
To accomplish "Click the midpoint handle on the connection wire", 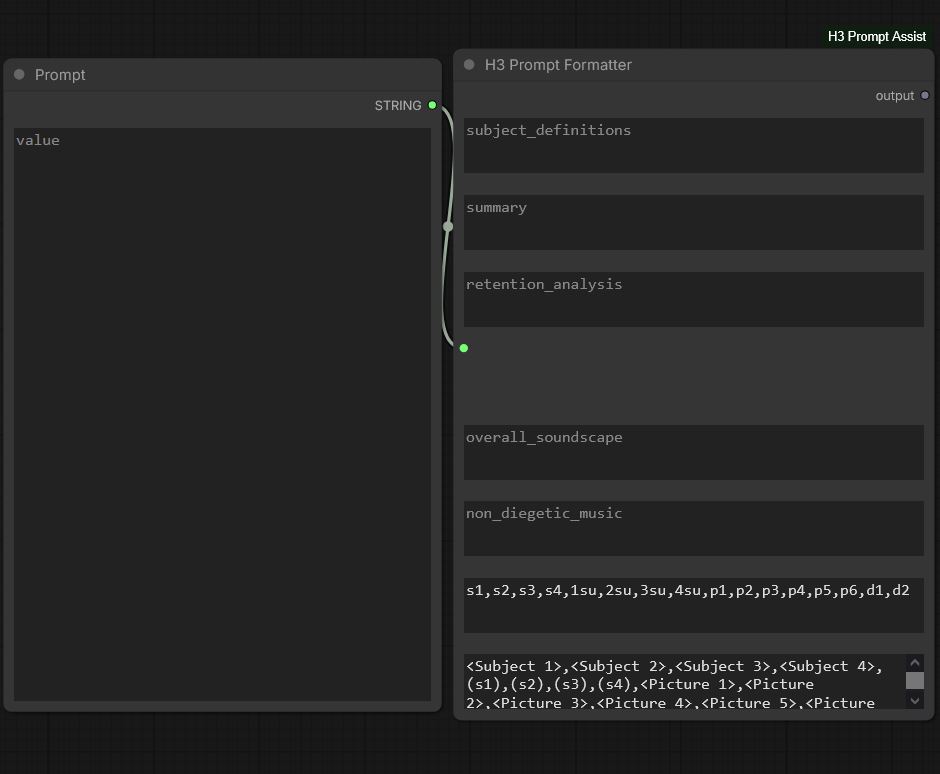I will click(x=448, y=227).
